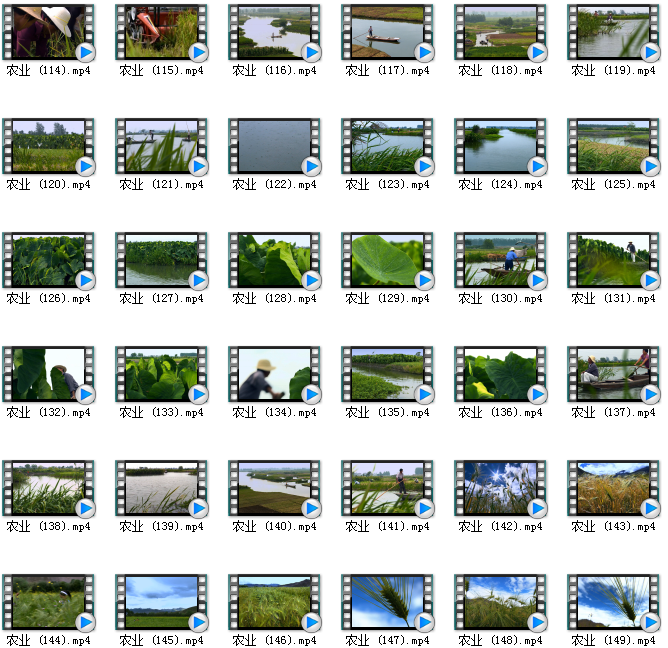Select the 农业 (135).mp4 video icon
Screen dimensions: 668x648
click(387, 374)
